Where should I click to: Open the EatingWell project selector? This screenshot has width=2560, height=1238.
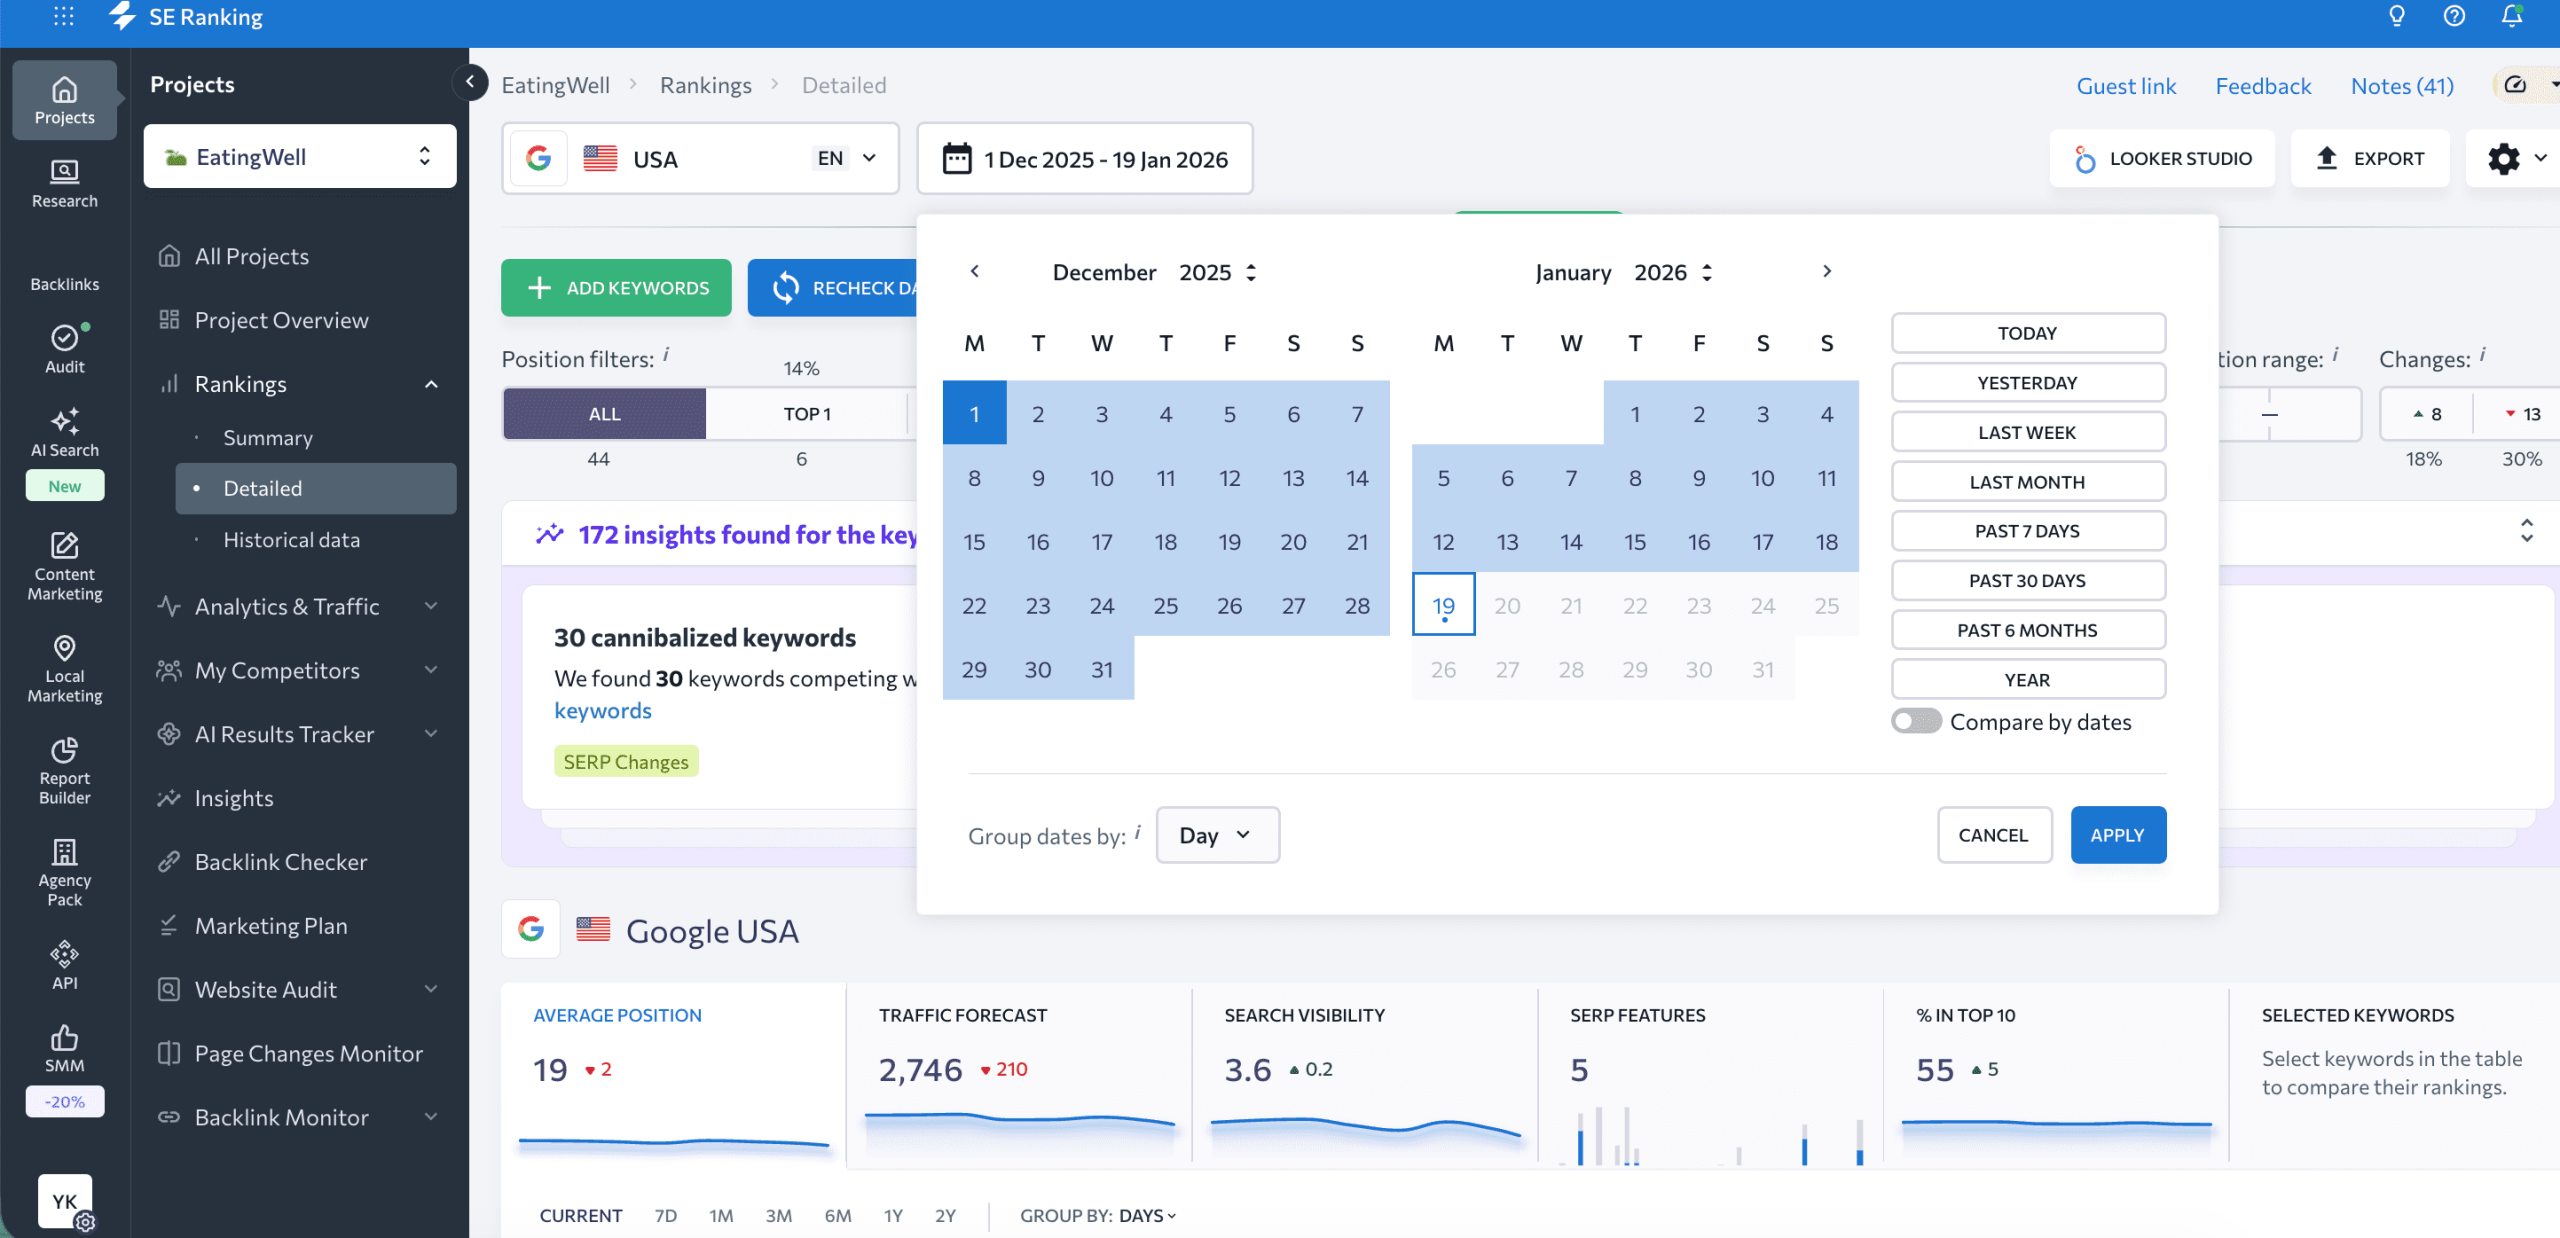(299, 156)
